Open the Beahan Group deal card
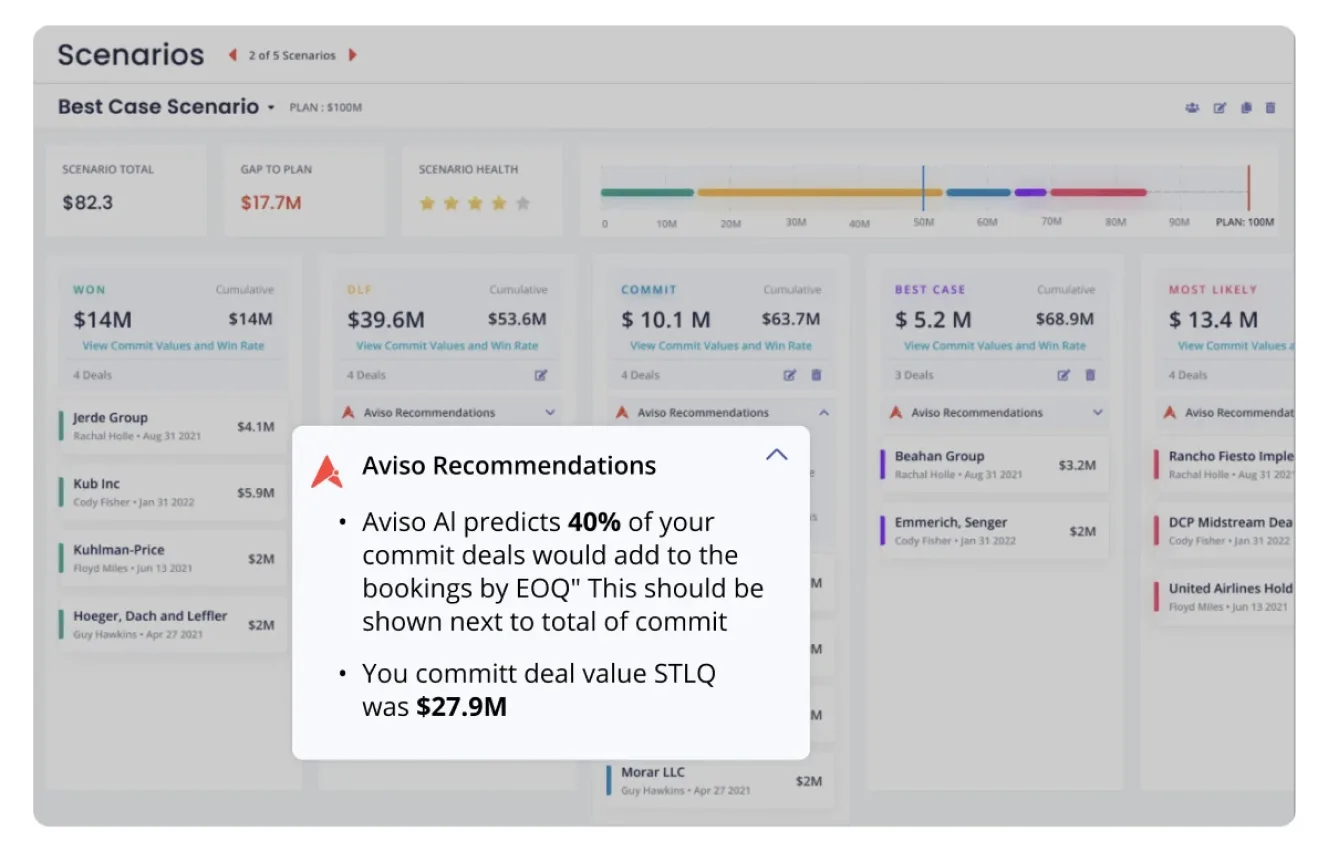 coord(994,465)
